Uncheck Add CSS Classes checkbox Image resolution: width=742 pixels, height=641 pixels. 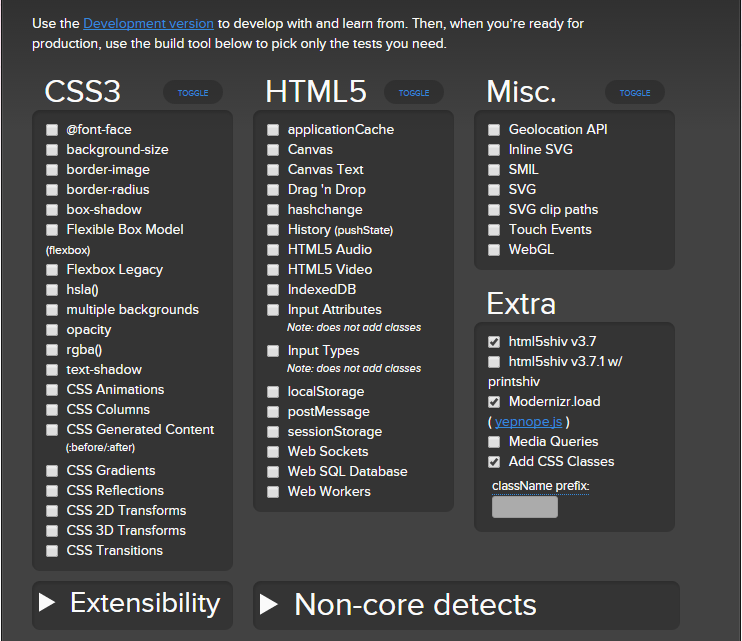pos(494,462)
